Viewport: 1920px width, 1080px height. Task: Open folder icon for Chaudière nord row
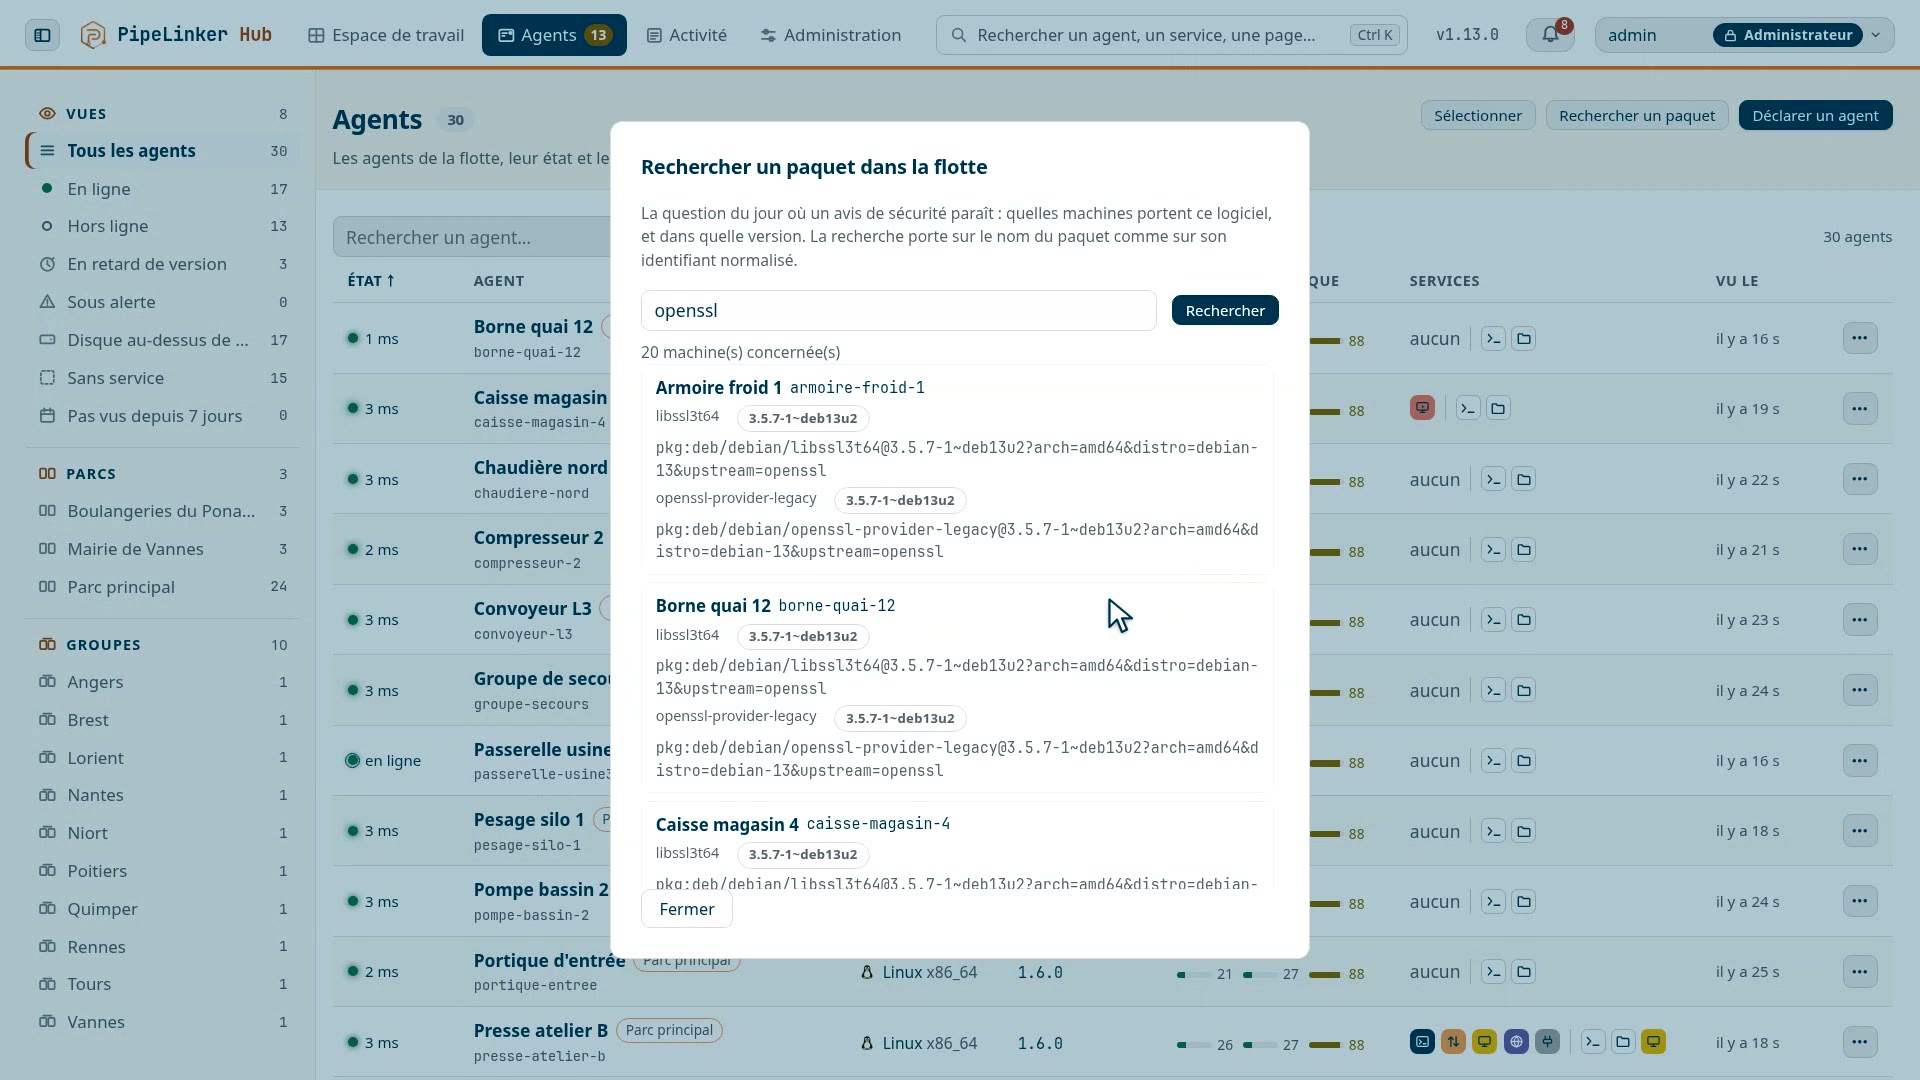(1523, 480)
